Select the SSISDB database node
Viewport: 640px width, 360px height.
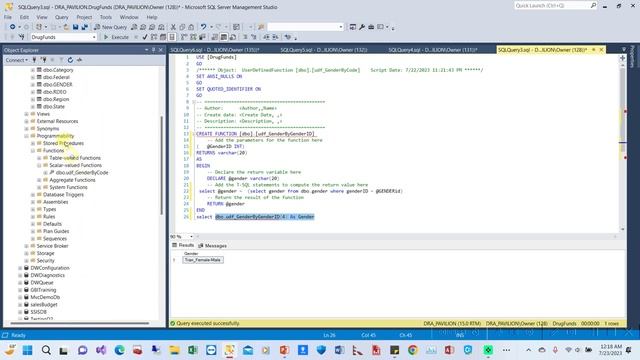coord(38,312)
